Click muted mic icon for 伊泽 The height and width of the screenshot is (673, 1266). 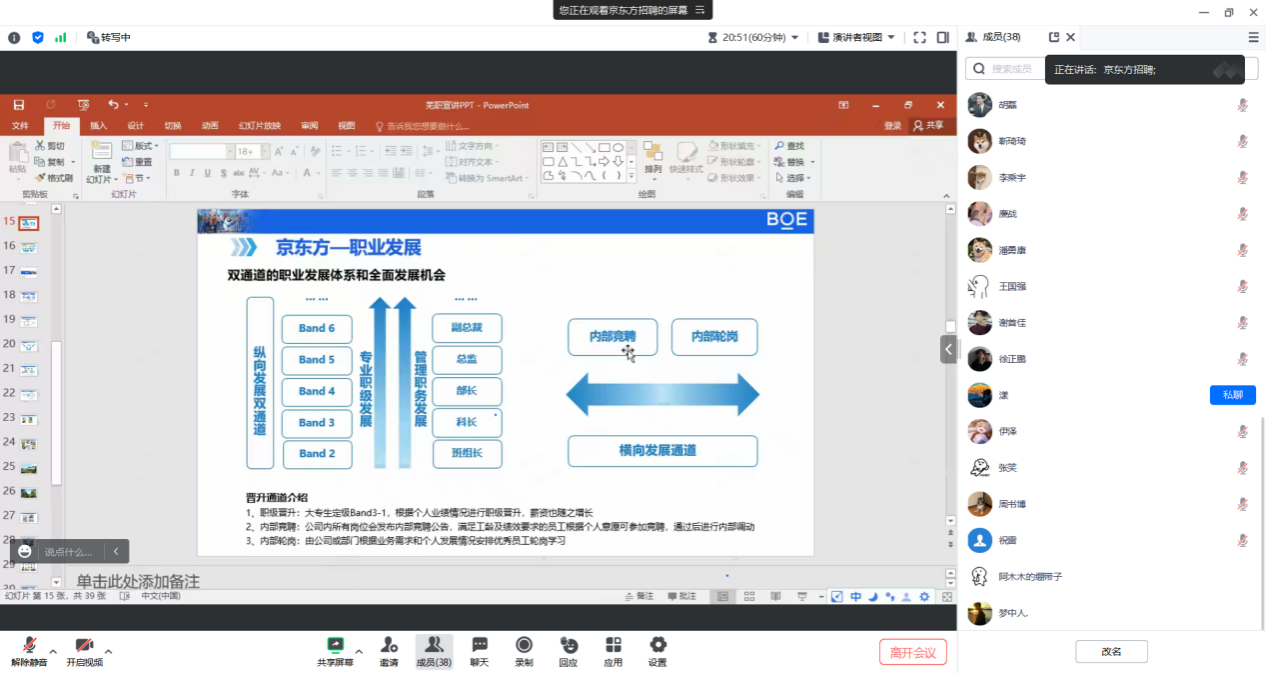coord(1242,431)
